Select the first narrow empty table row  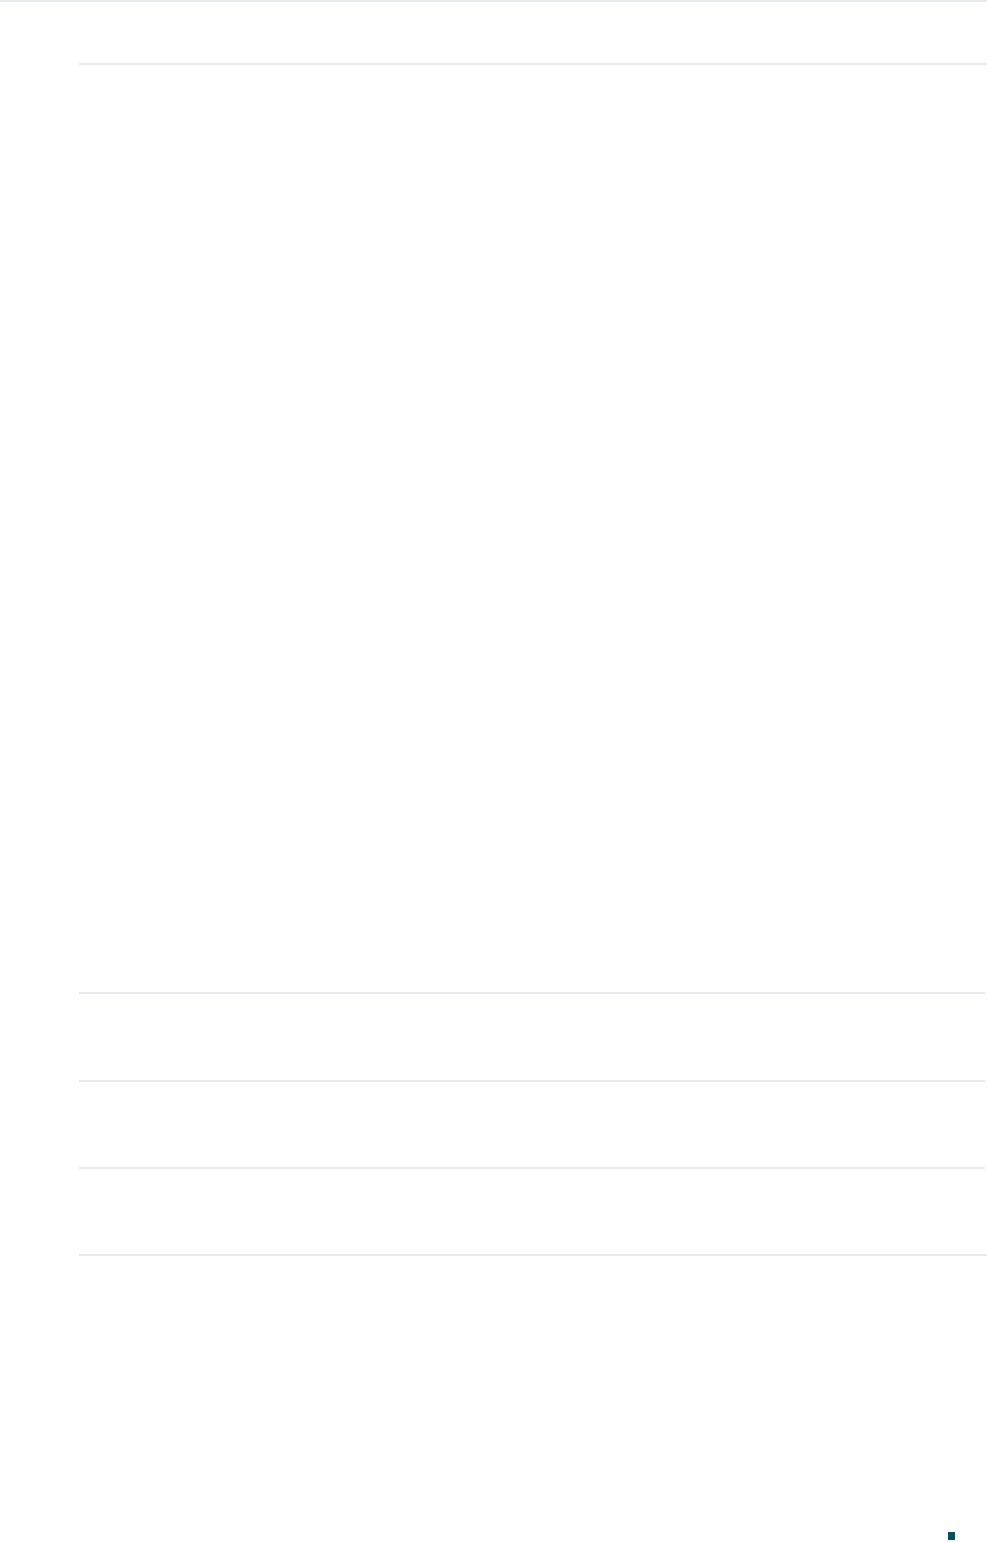tap(532, 1037)
